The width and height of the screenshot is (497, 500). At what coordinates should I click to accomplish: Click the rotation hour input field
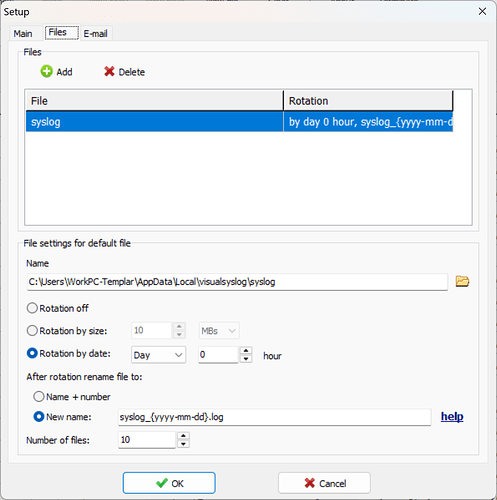tap(218, 355)
